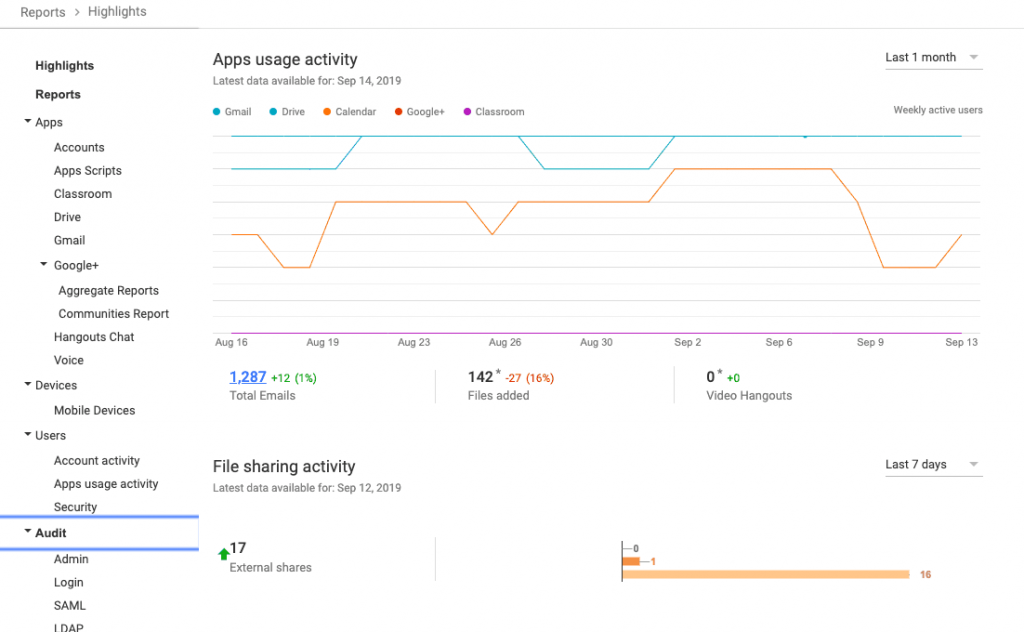Click the green external shares up arrow

point(223,555)
